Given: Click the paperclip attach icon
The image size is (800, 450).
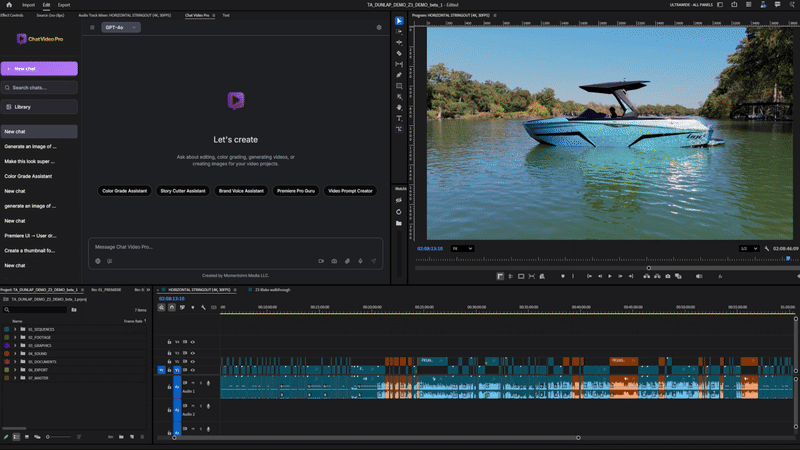Looking at the screenshot, I should click(347, 261).
